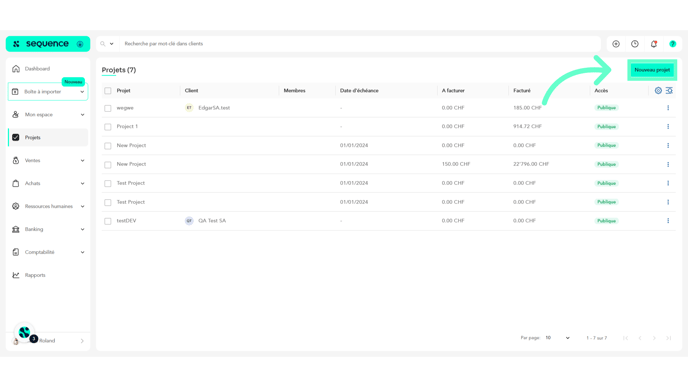Open the user profile arrow beside Roland

(x=82, y=341)
